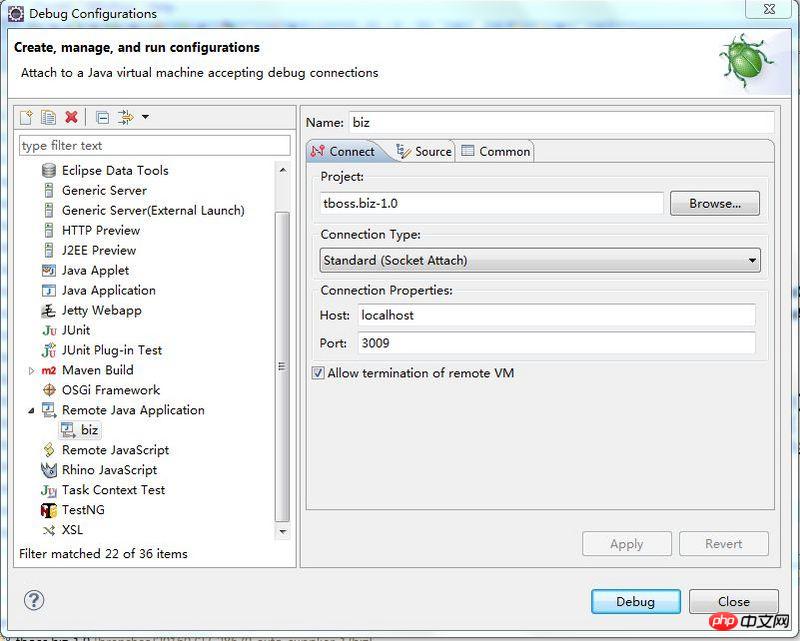
Task: Click the Duplicate configuration icon
Action: (48, 118)
